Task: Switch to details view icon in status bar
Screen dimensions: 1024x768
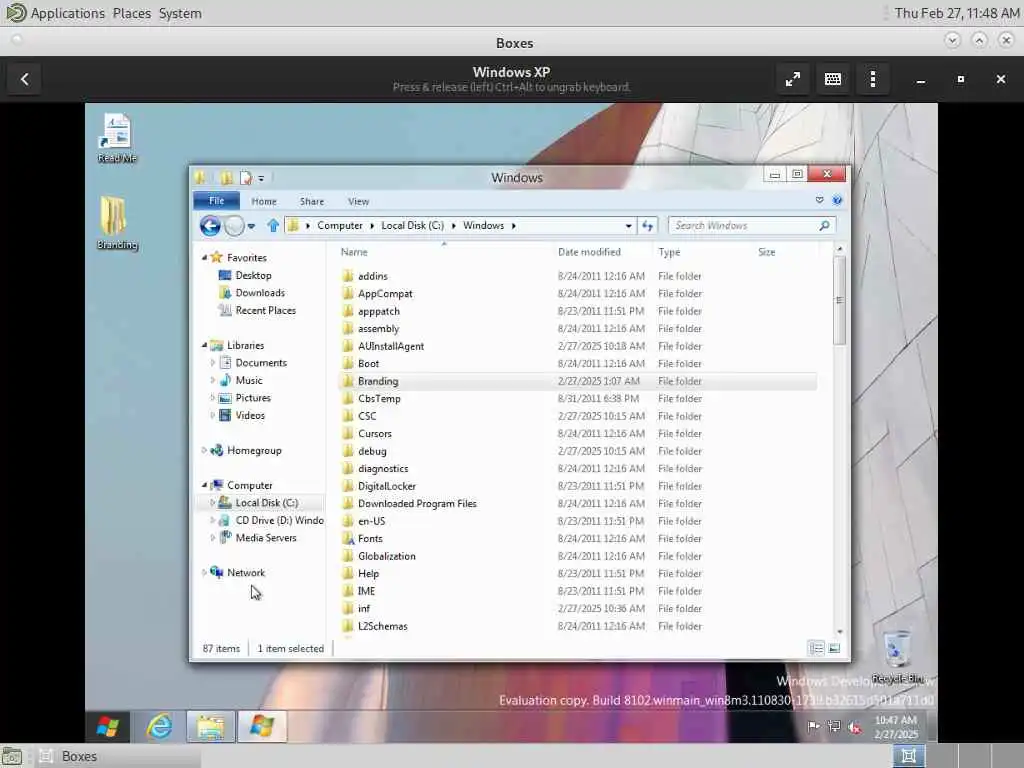Action: pyautogui.click(x=816, y=648)
